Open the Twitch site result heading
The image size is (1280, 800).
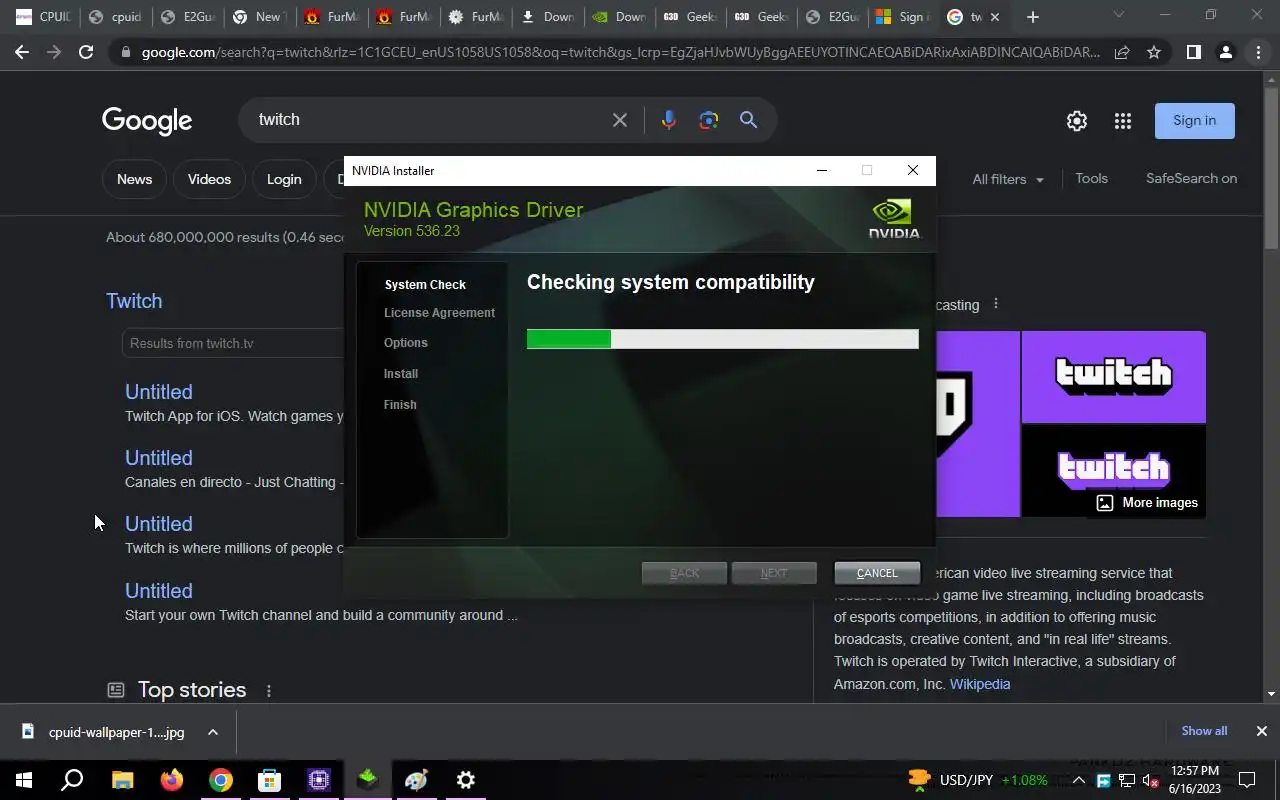coord(134,301)
